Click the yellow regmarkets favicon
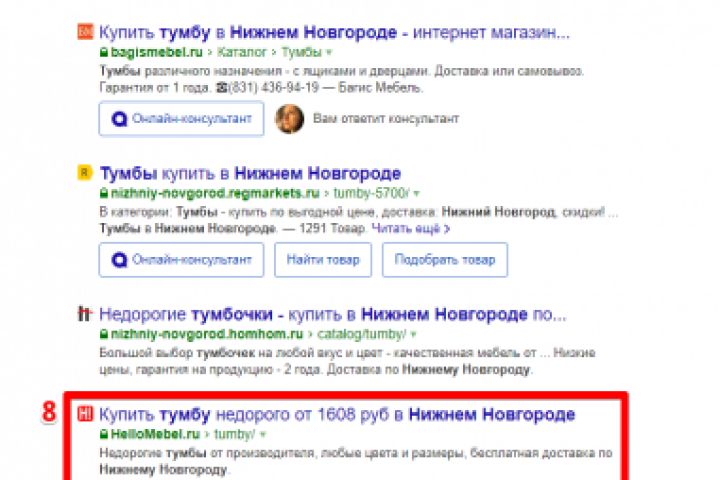 (85, 173)
